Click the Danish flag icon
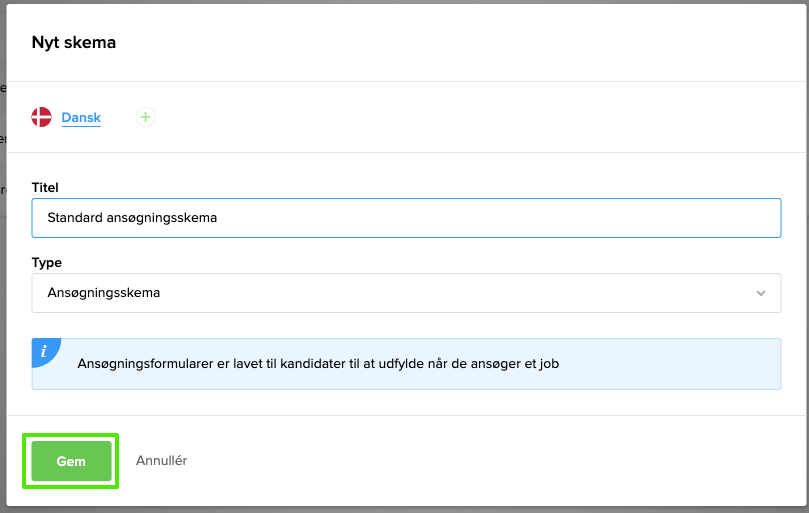 tap(42, 117)
